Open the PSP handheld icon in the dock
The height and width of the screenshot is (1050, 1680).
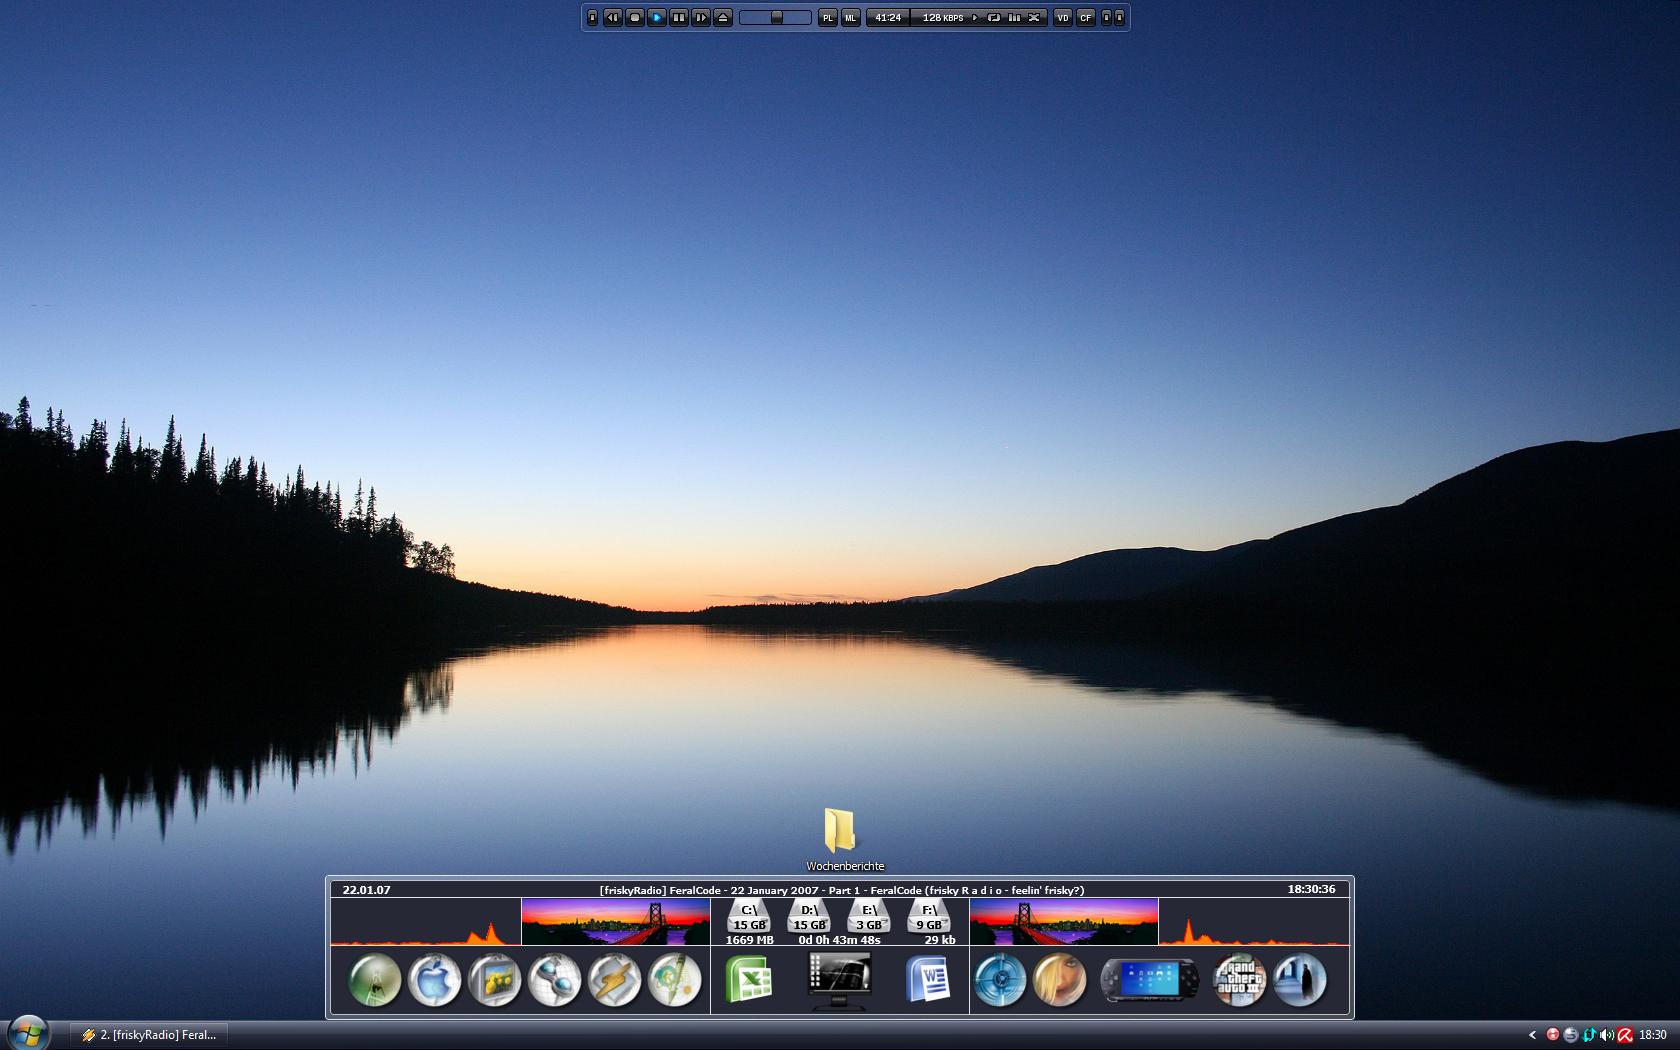[1149, 980]
